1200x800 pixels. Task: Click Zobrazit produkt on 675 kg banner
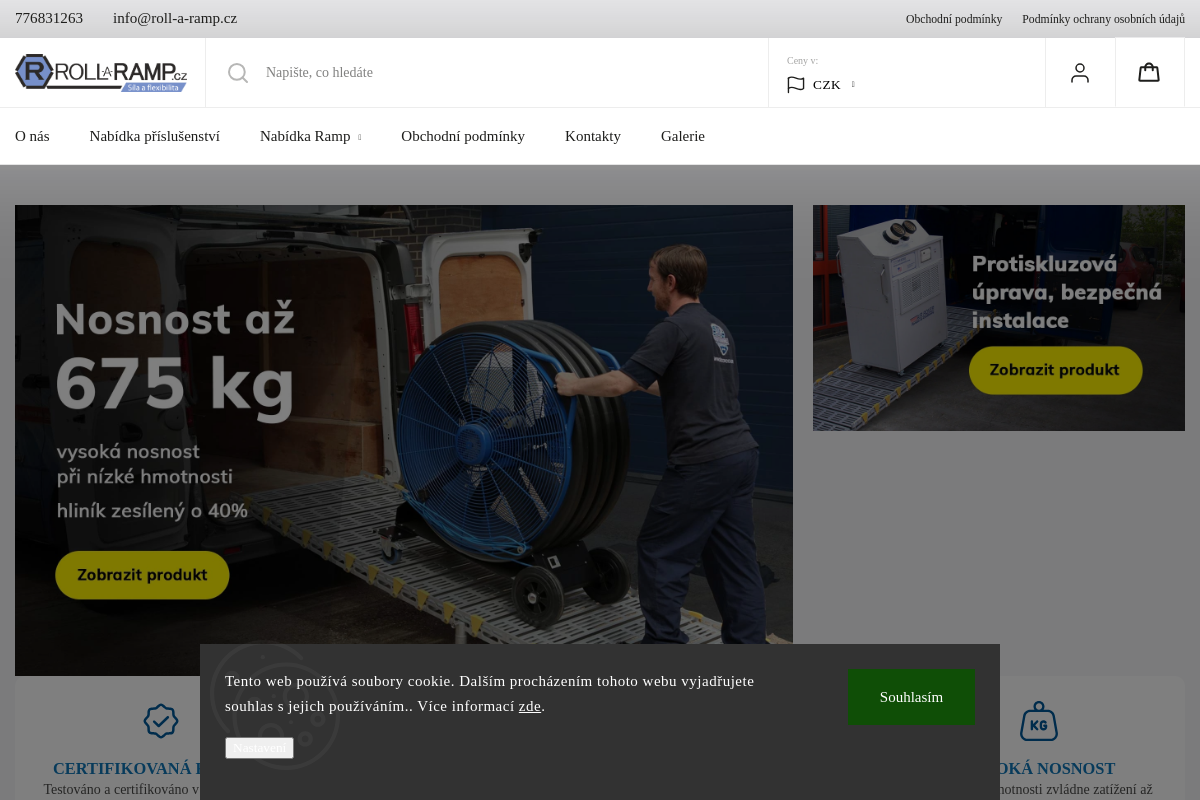coord(142,575)
